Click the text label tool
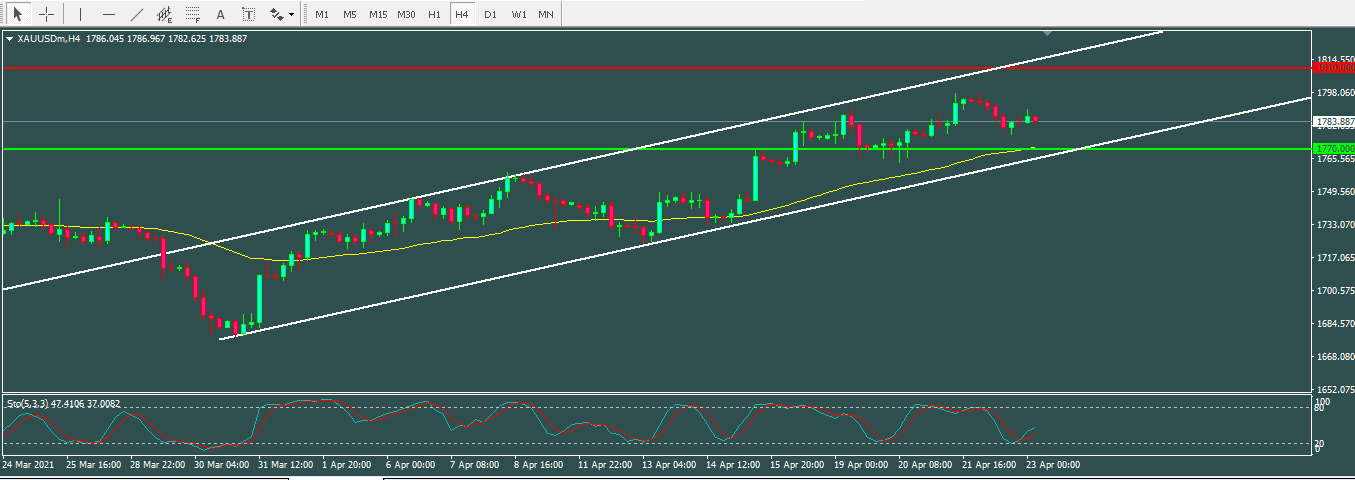 coord(248,15)
